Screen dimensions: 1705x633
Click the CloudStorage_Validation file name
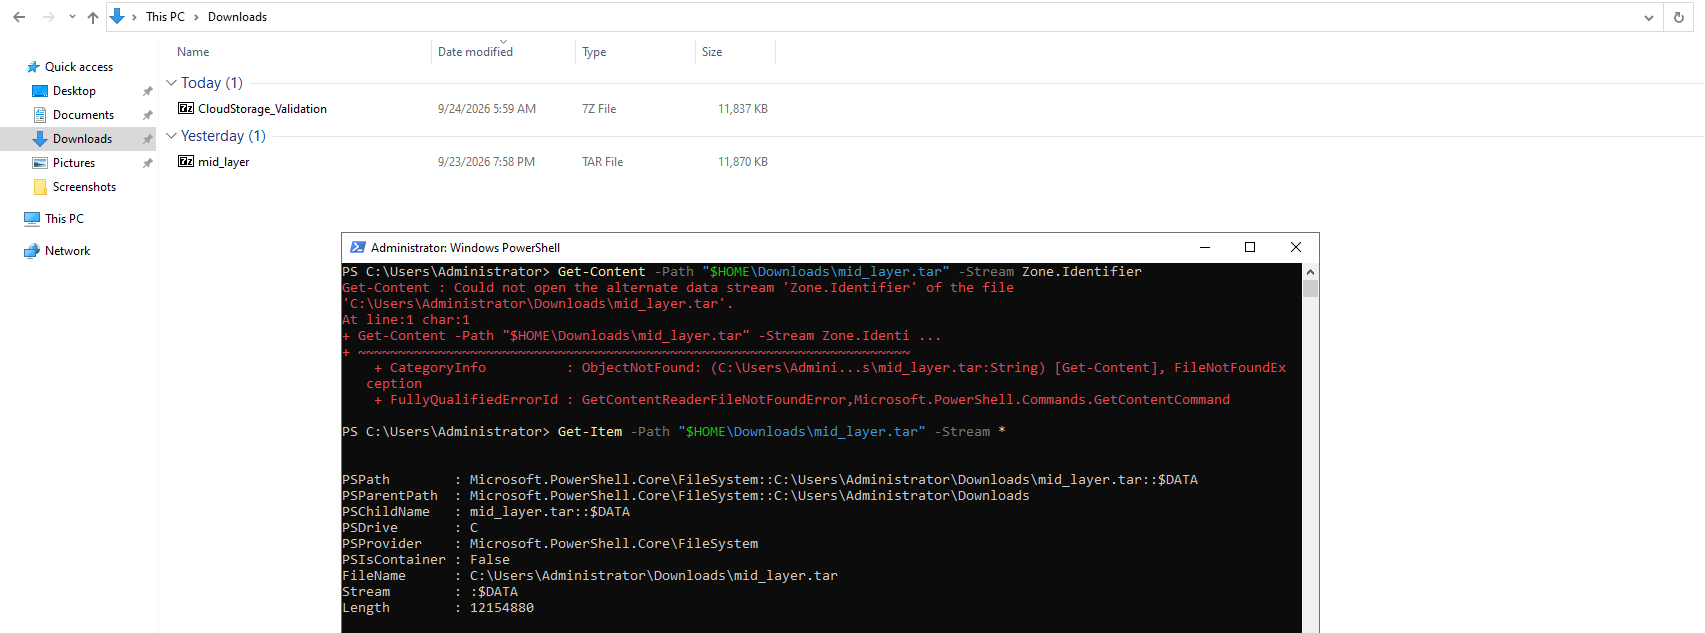[x=262, y=109]
